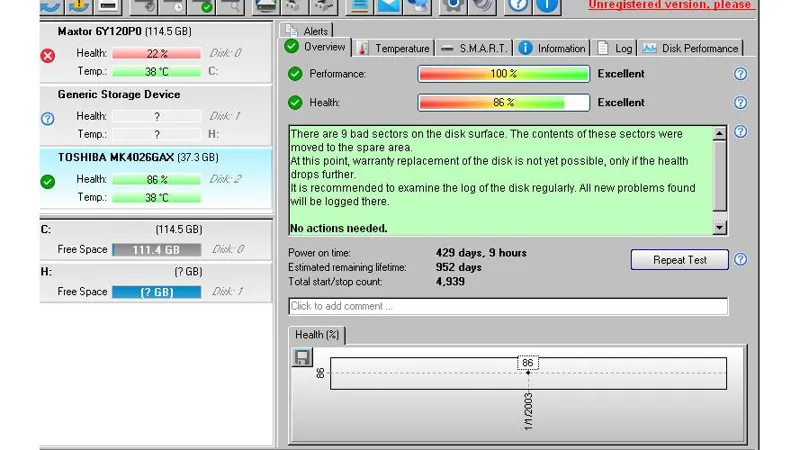
Task: Click the blue envelope email toolbar icon
Action: point(389,6)
